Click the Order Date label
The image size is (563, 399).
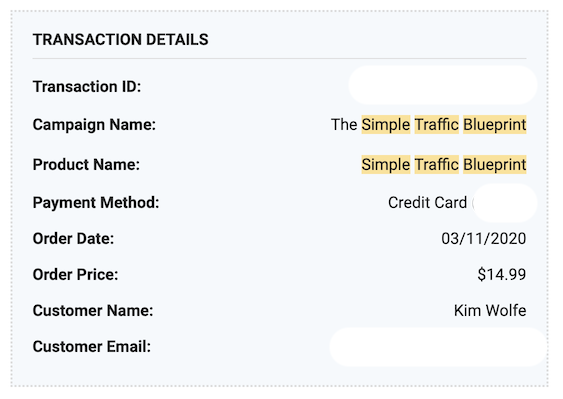point(73,238)
